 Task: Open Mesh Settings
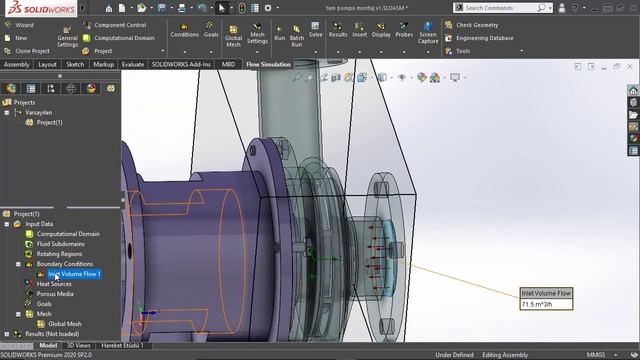[257, 33]
